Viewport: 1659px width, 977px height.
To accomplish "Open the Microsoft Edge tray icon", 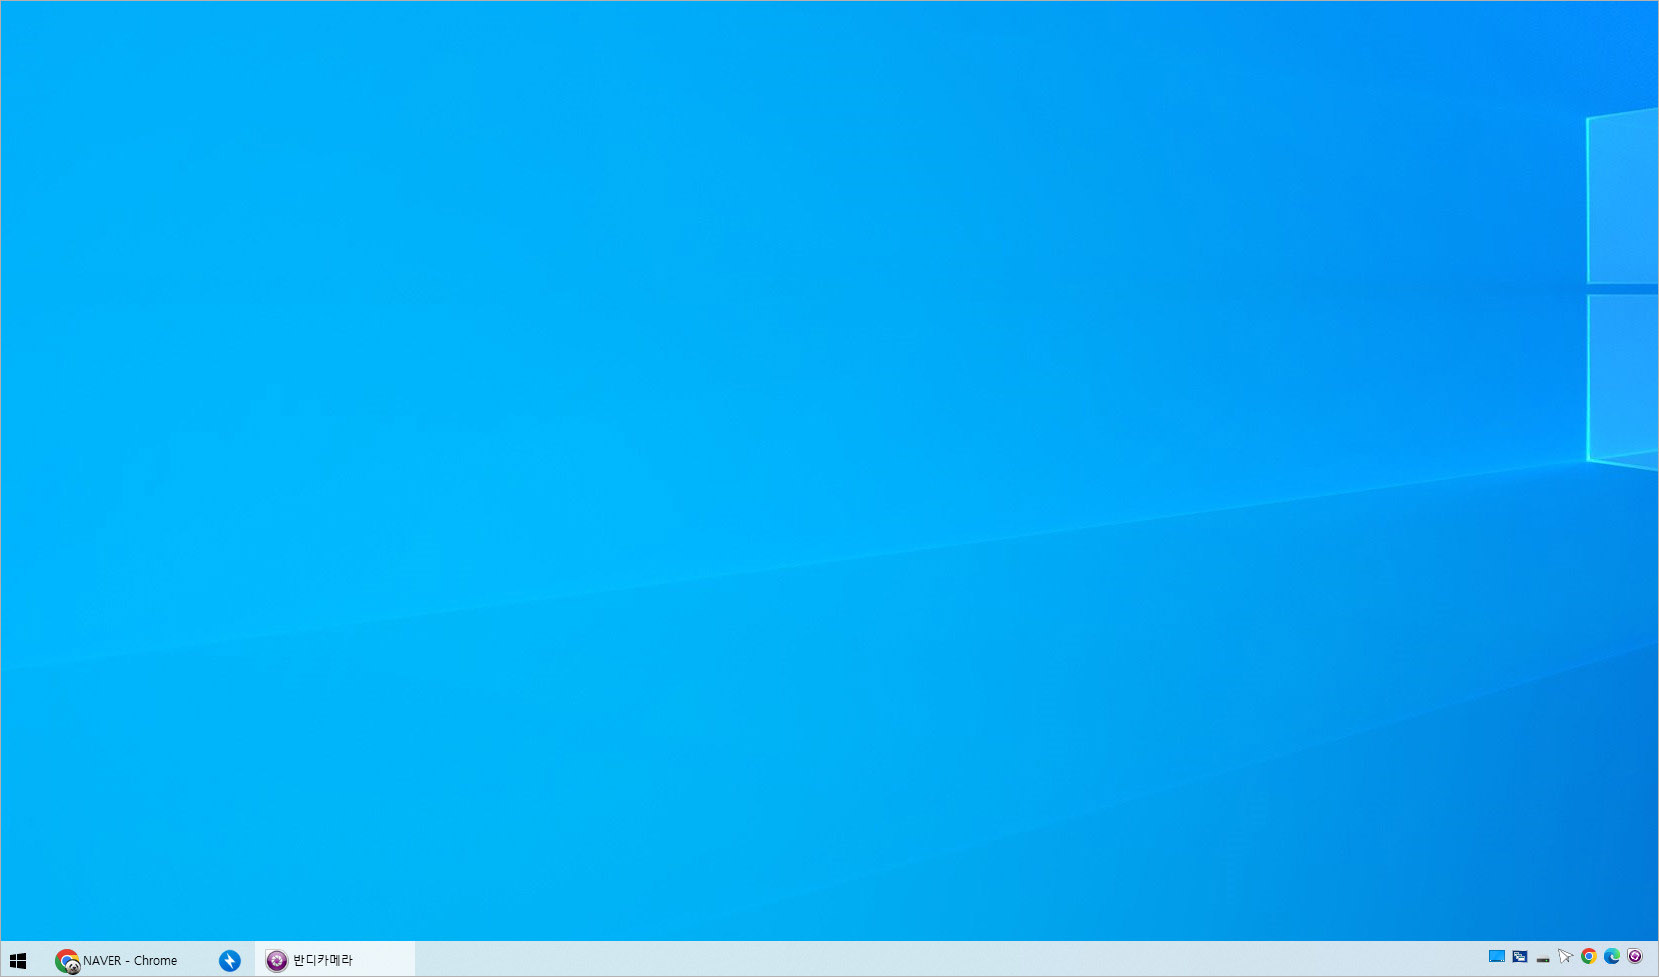I will pyautogui.click(x=1612, y=957).
